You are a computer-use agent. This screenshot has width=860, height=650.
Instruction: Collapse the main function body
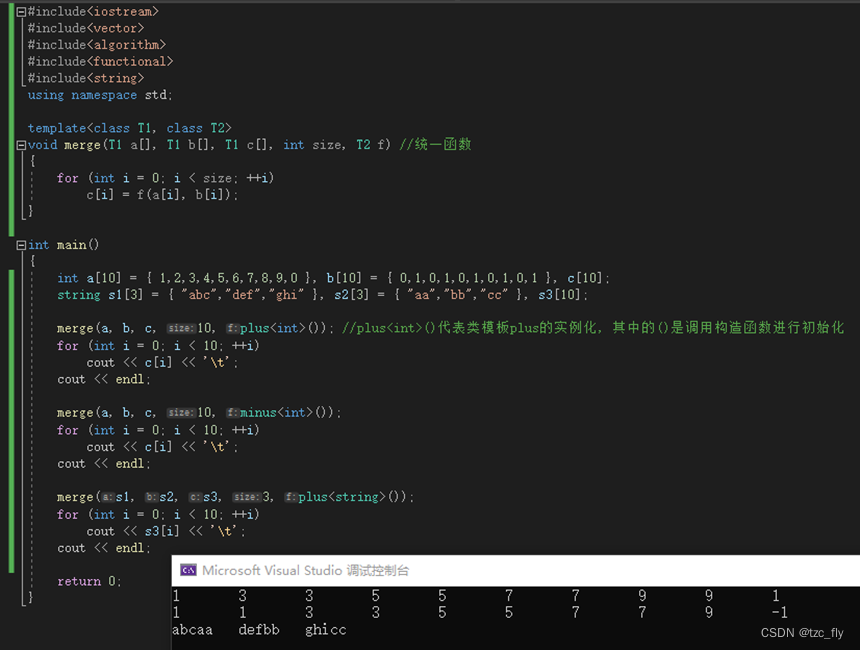[x=20, y=244]
